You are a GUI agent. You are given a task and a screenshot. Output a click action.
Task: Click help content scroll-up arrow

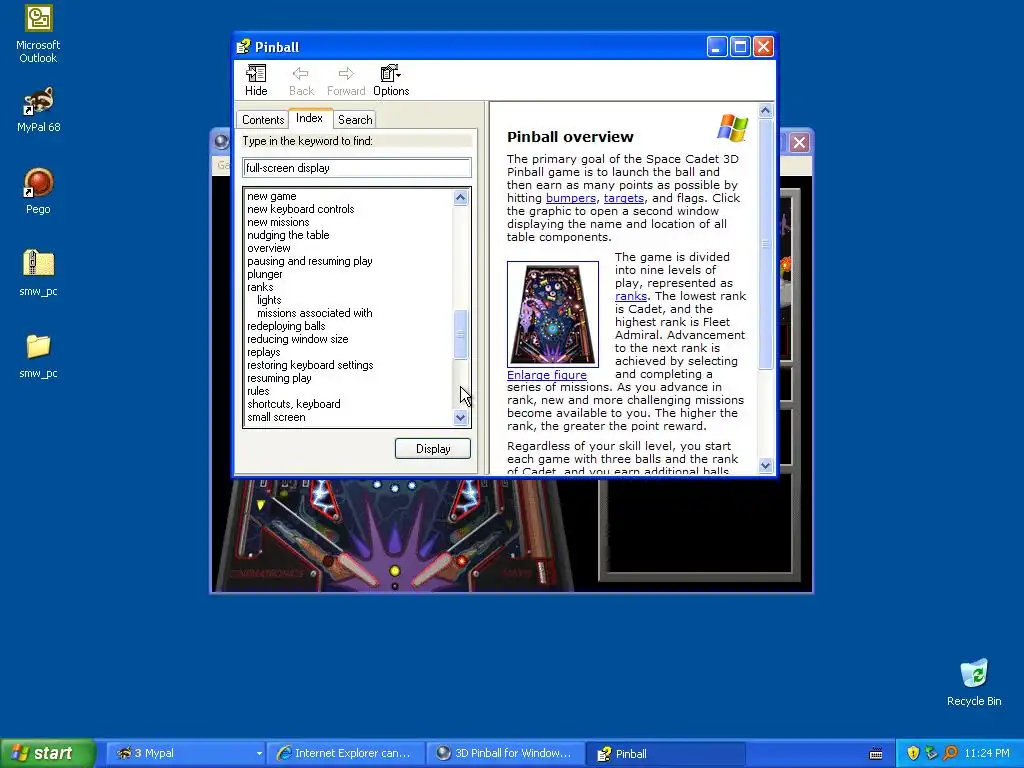pyautogui.click(x=765, y=111)
